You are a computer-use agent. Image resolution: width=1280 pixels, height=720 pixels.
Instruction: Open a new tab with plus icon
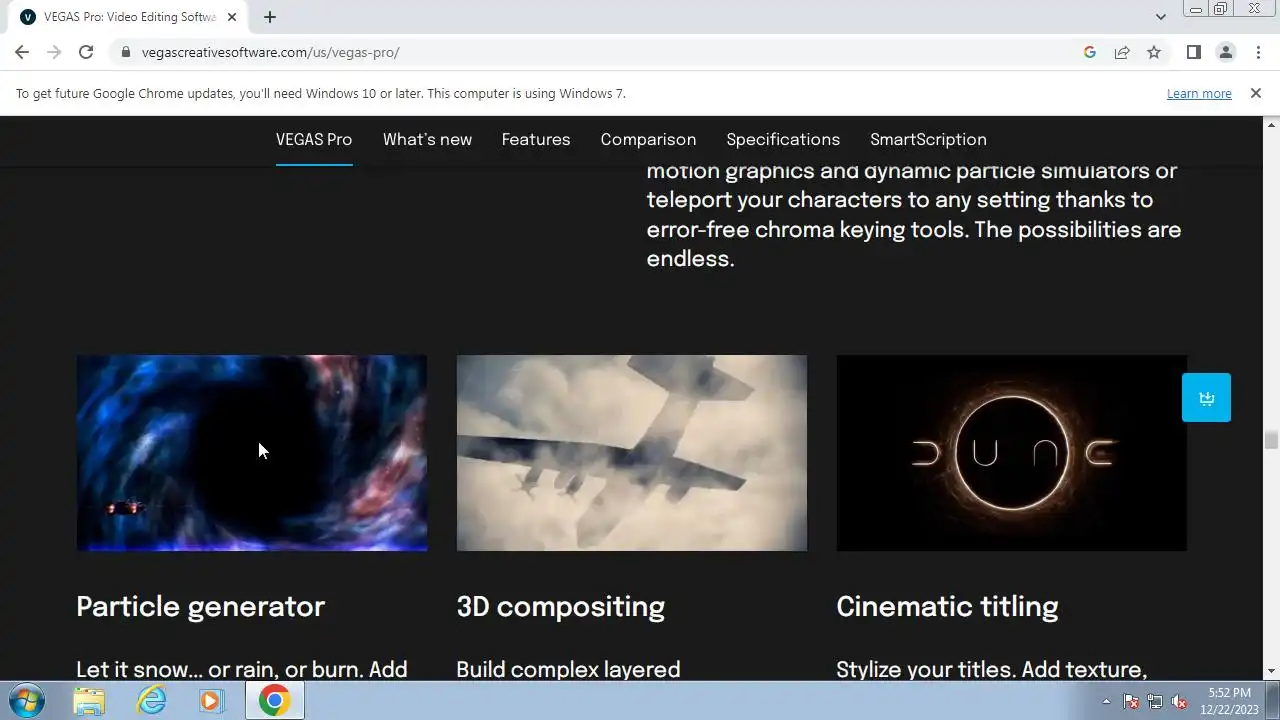[270, 17]
